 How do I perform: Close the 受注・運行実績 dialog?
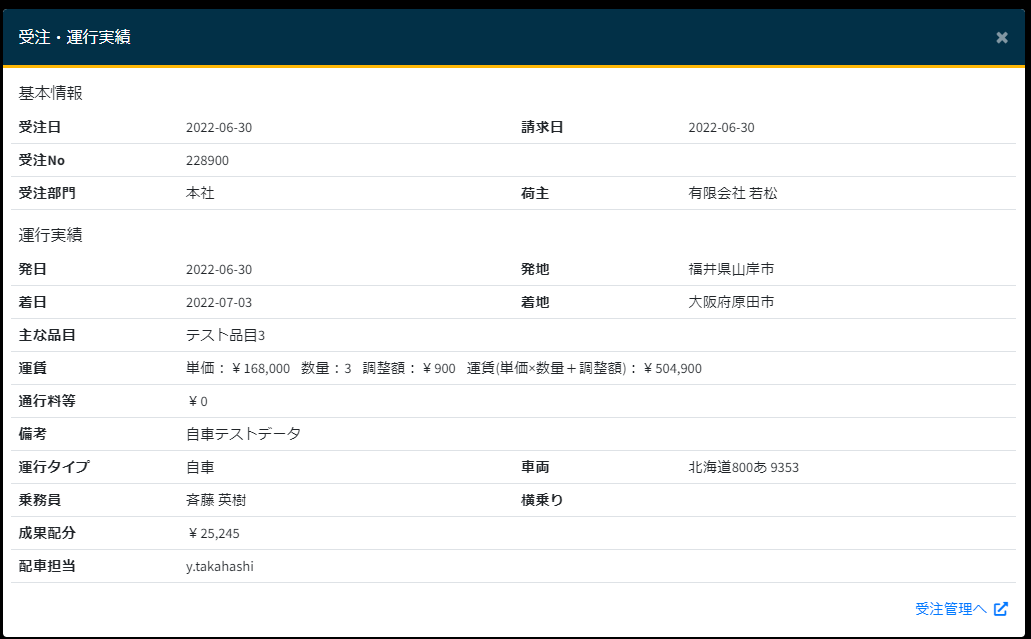[x=1001, y=38]
